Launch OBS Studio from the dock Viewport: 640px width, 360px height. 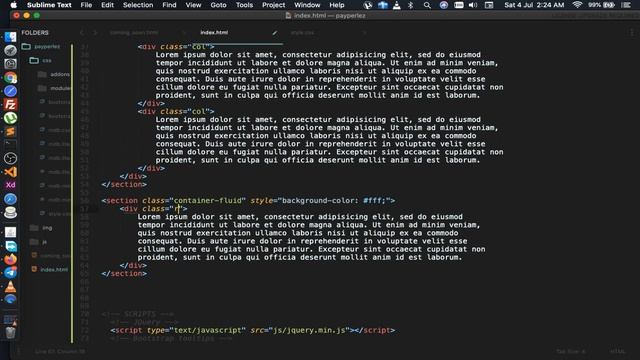point(11,158)
